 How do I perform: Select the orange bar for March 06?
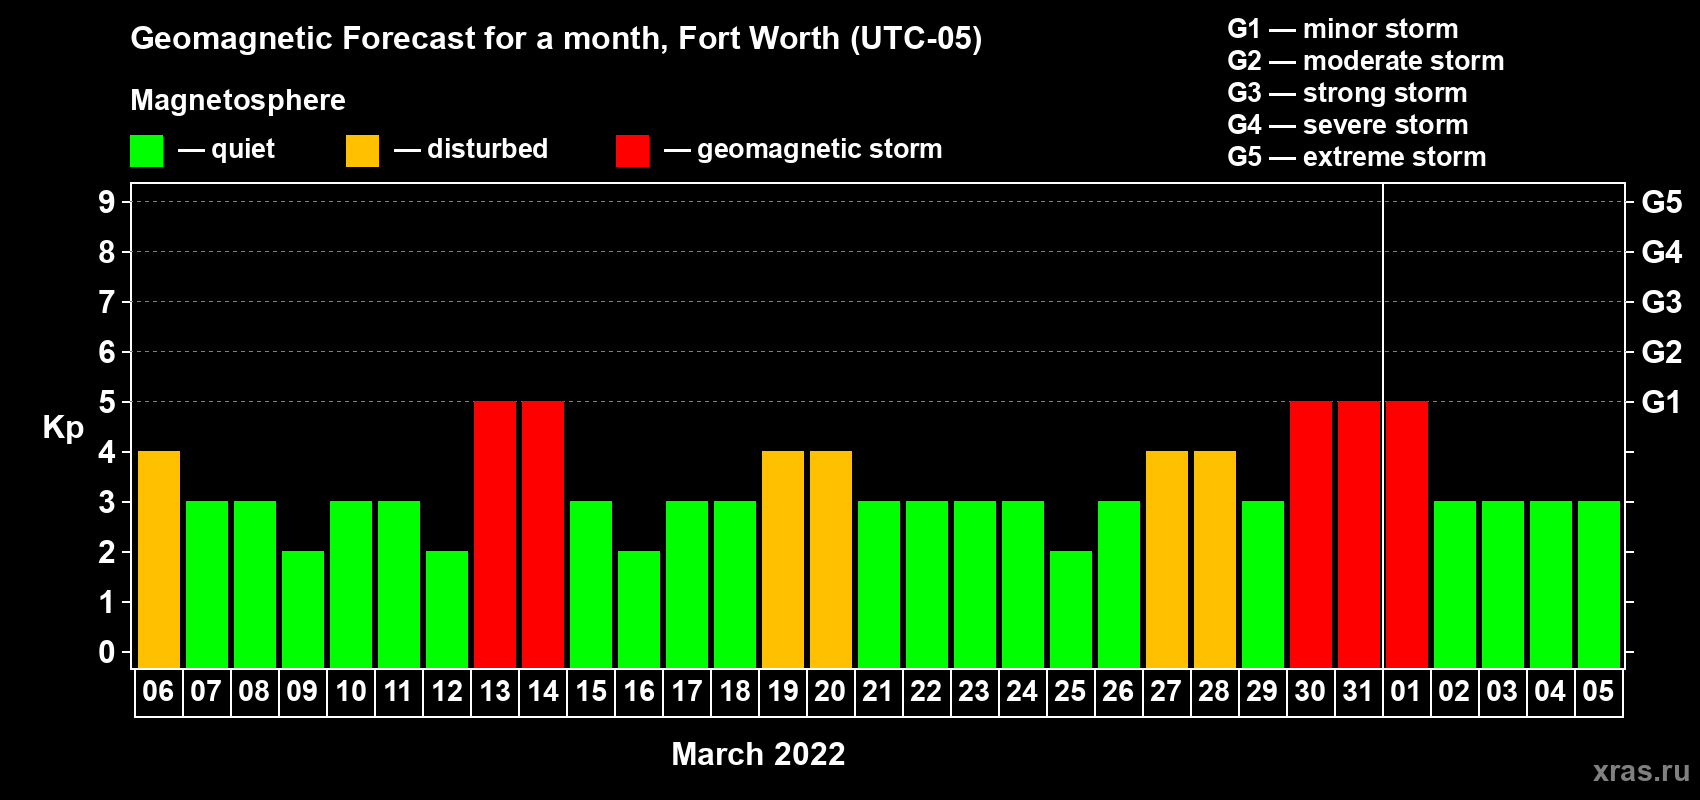tap(159, 560)
